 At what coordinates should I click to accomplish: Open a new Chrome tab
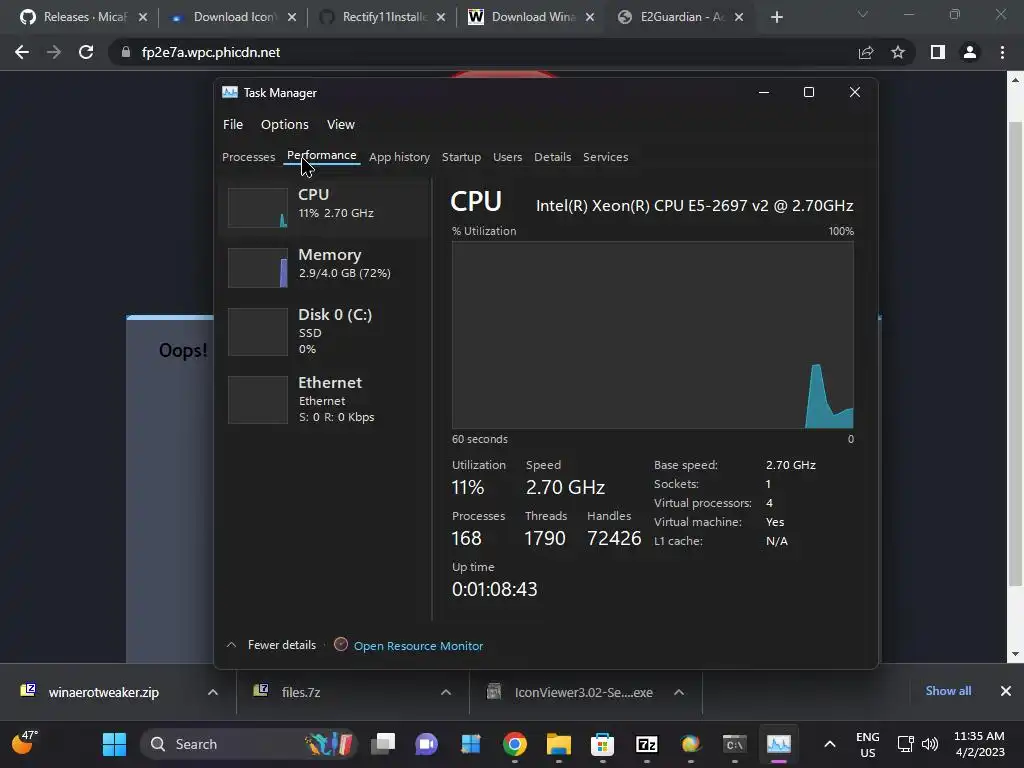(776, 17)
